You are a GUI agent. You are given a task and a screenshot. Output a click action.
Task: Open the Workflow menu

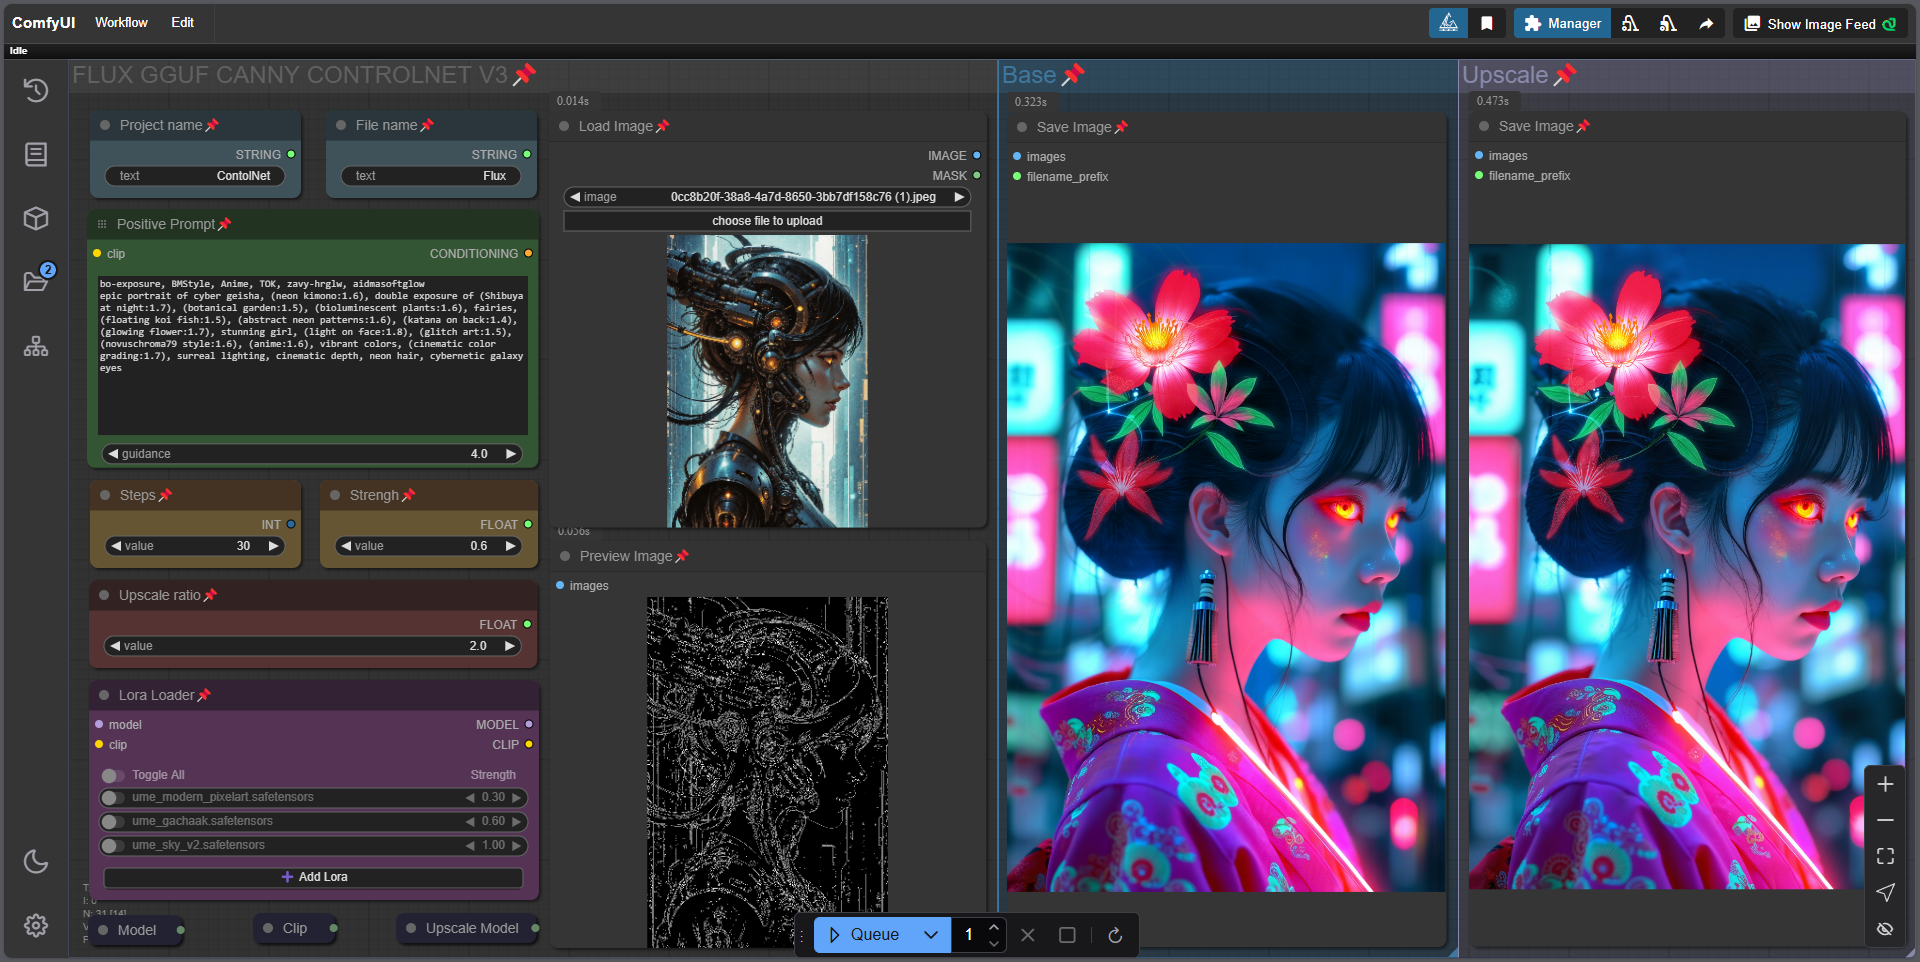click(121, 22)
